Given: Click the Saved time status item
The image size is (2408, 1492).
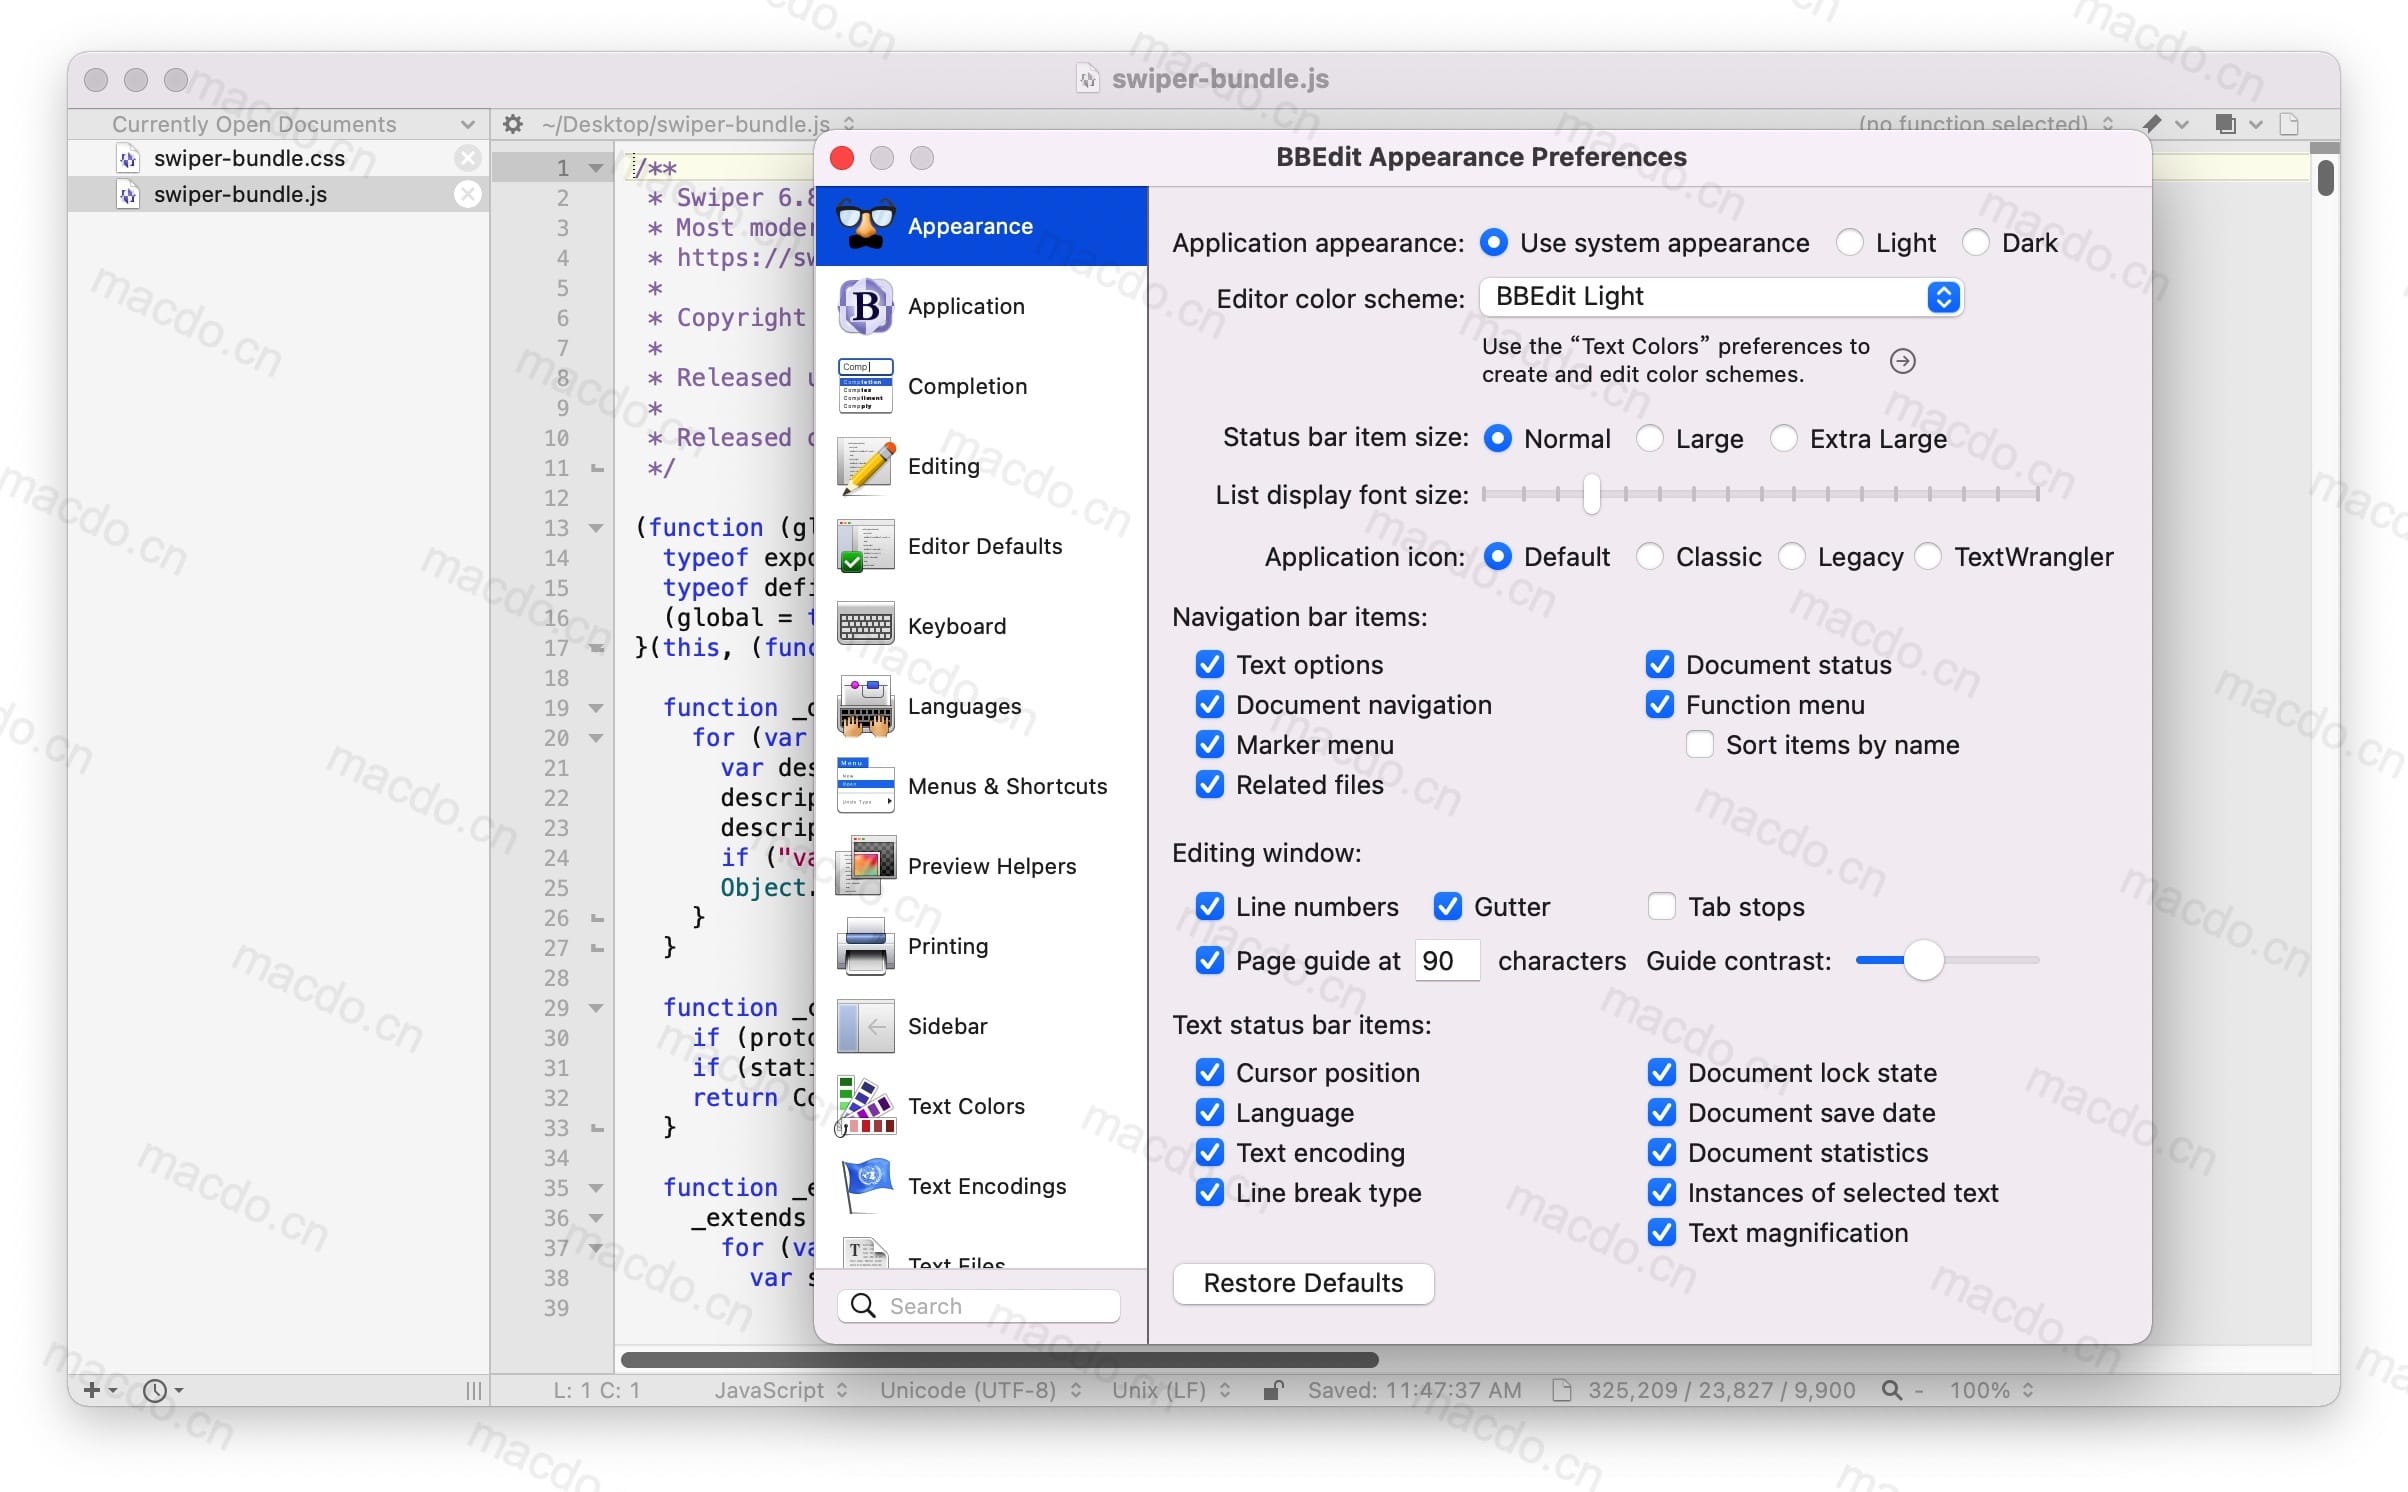Looking at the screenshot, I should (1415, 1390).
